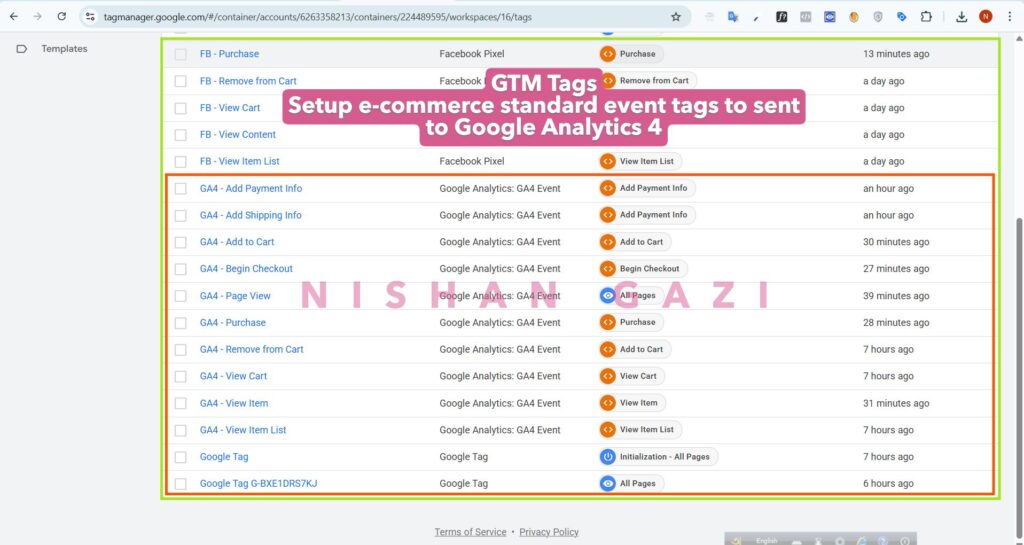Open the Privacy Policy link

point(549,532)
